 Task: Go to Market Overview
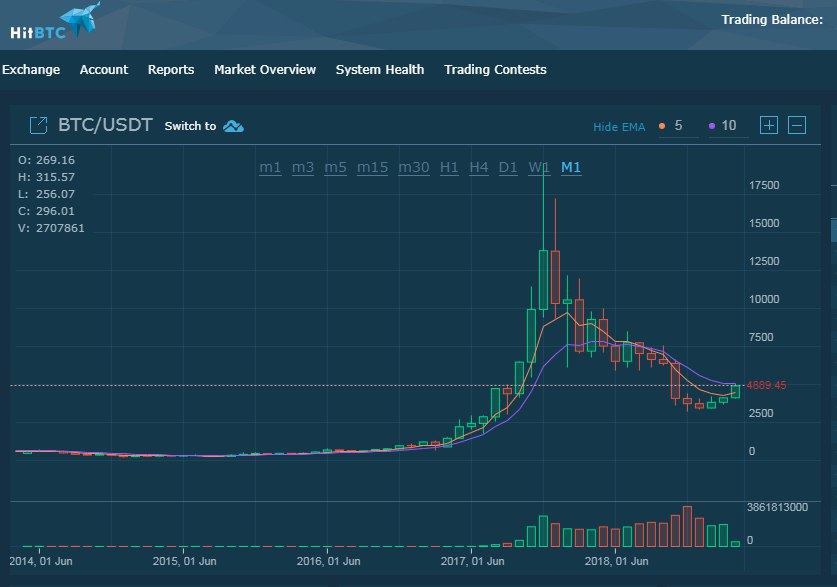click(x=265, y=69)
